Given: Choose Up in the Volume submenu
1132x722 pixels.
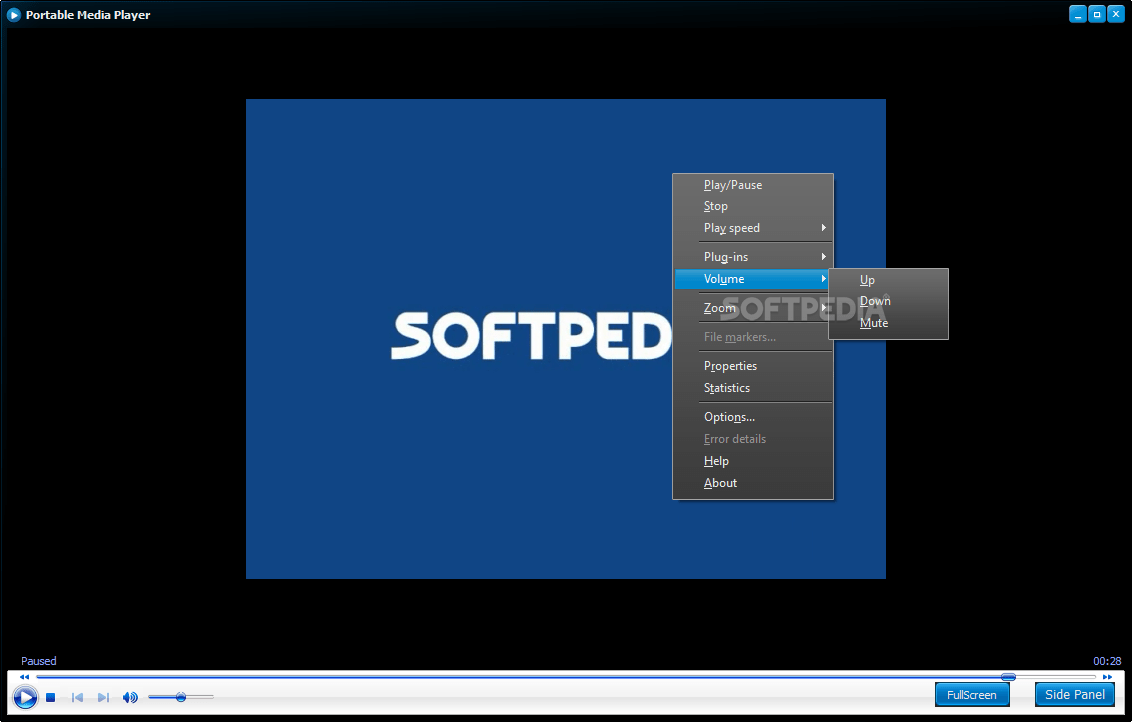Looking at the screenshot, I should coord(889,280).
